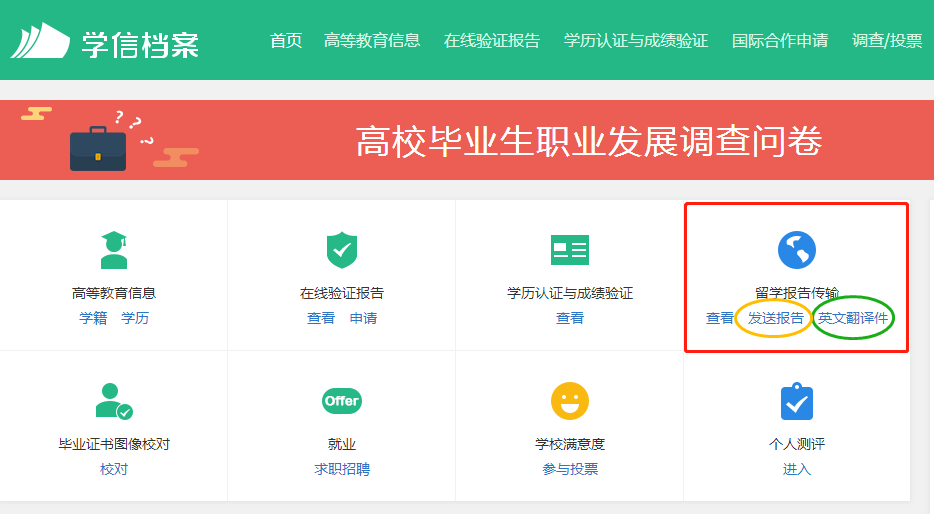Open 在线验证报告 in the navigation bar

[x=492, y=41]
